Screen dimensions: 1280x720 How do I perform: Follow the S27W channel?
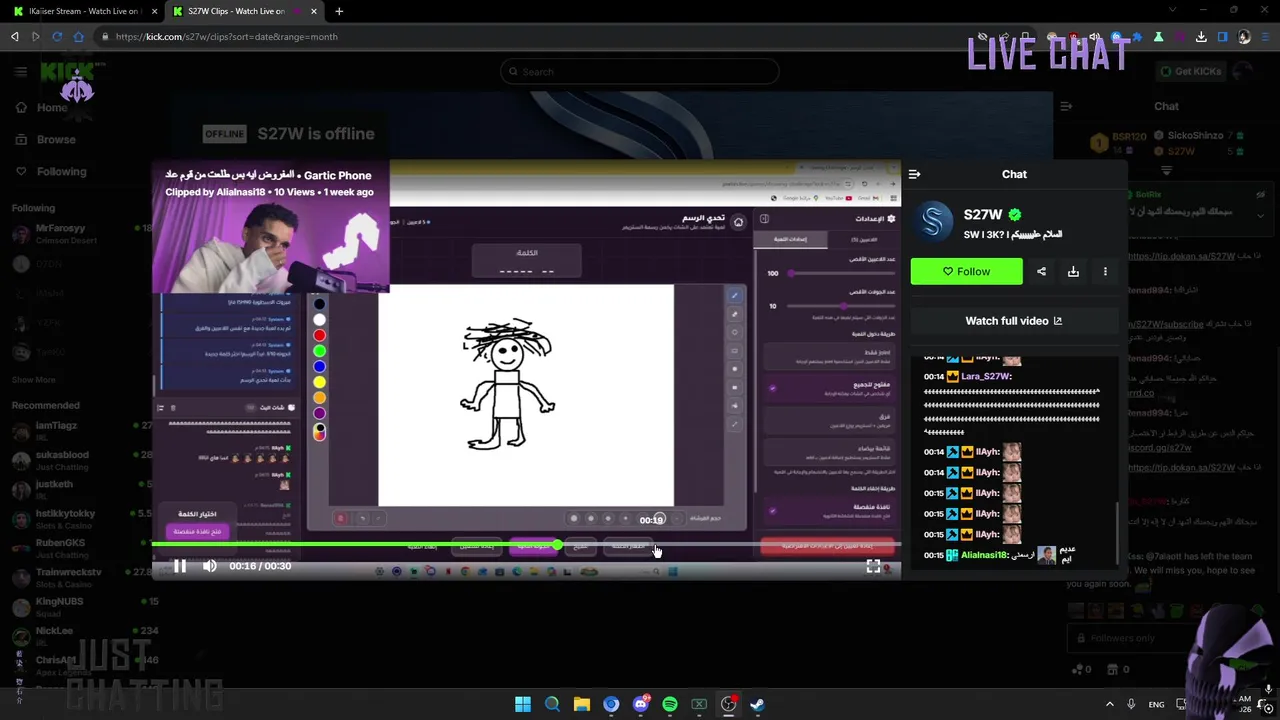pyautogui.click(x=966, y=271)
